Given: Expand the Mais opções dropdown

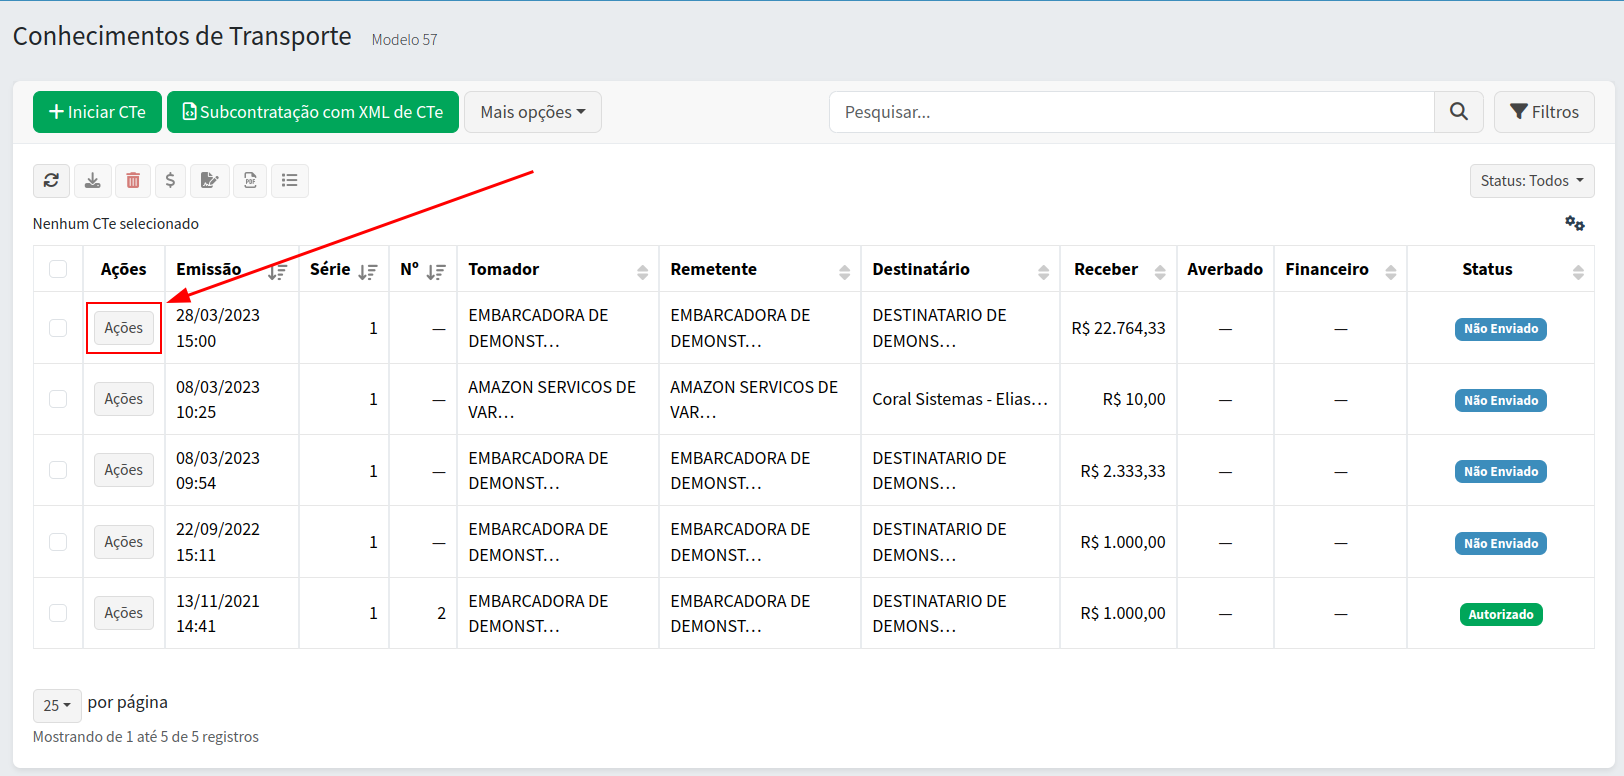Looking at the screenshot, I should click(532, 112).
